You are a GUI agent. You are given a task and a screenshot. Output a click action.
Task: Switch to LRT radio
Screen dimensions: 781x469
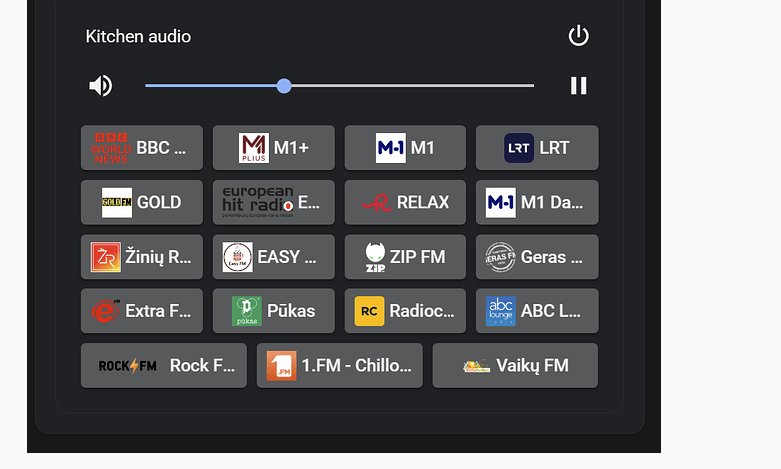coord(537,148)
